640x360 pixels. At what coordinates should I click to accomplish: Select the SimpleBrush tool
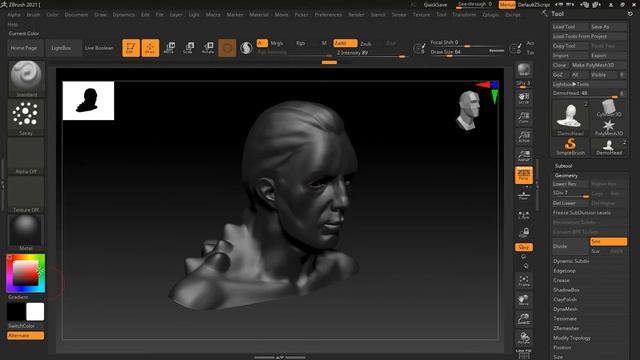click(570, 146)
